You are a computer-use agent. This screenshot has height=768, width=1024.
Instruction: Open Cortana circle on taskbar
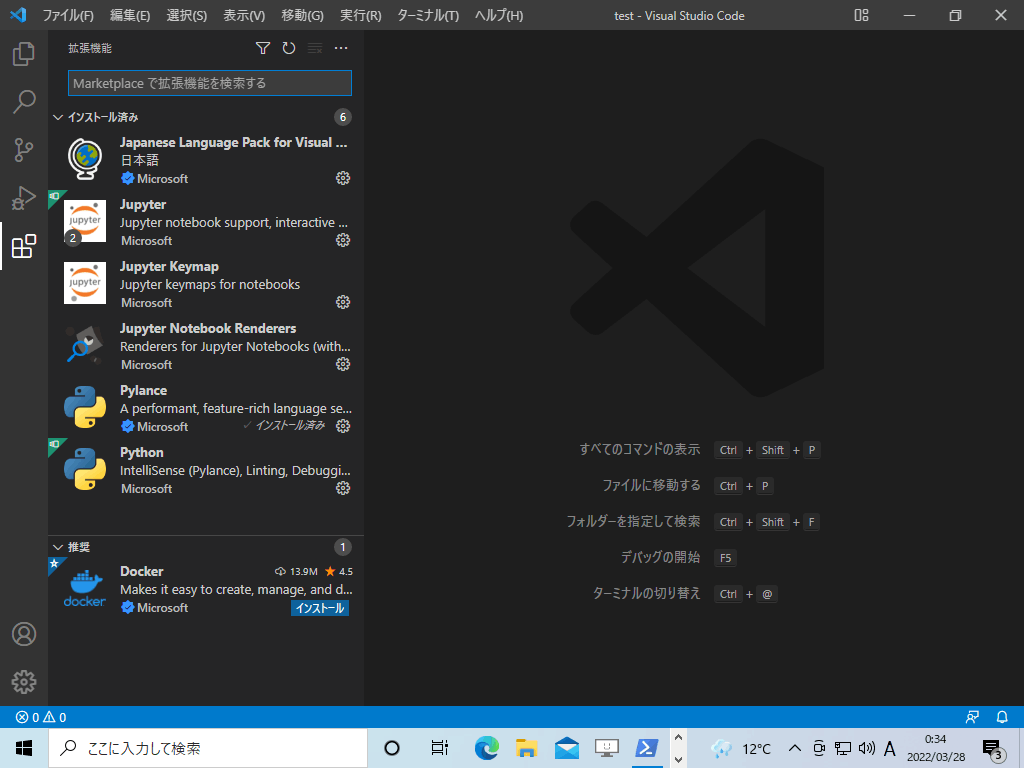click(392, 748)
